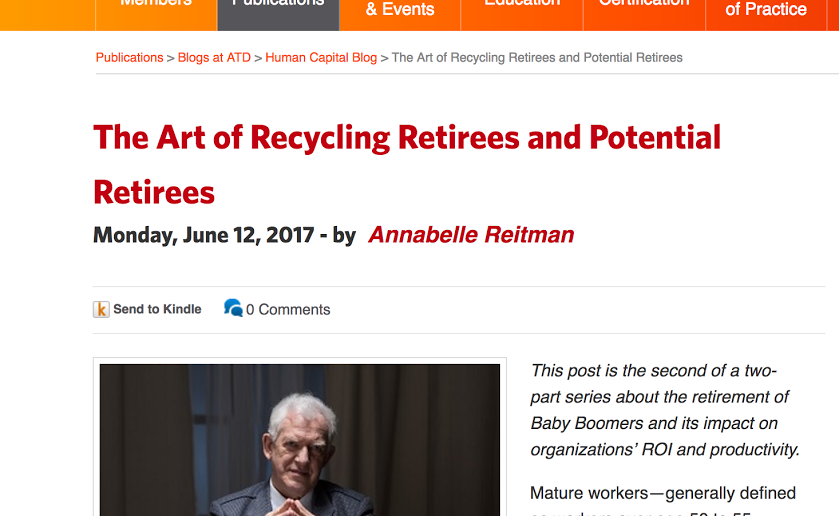Image resolution: width=839 pixels, height=516 pixels.
Task: Click the article photo of the man
Action: 300,440
